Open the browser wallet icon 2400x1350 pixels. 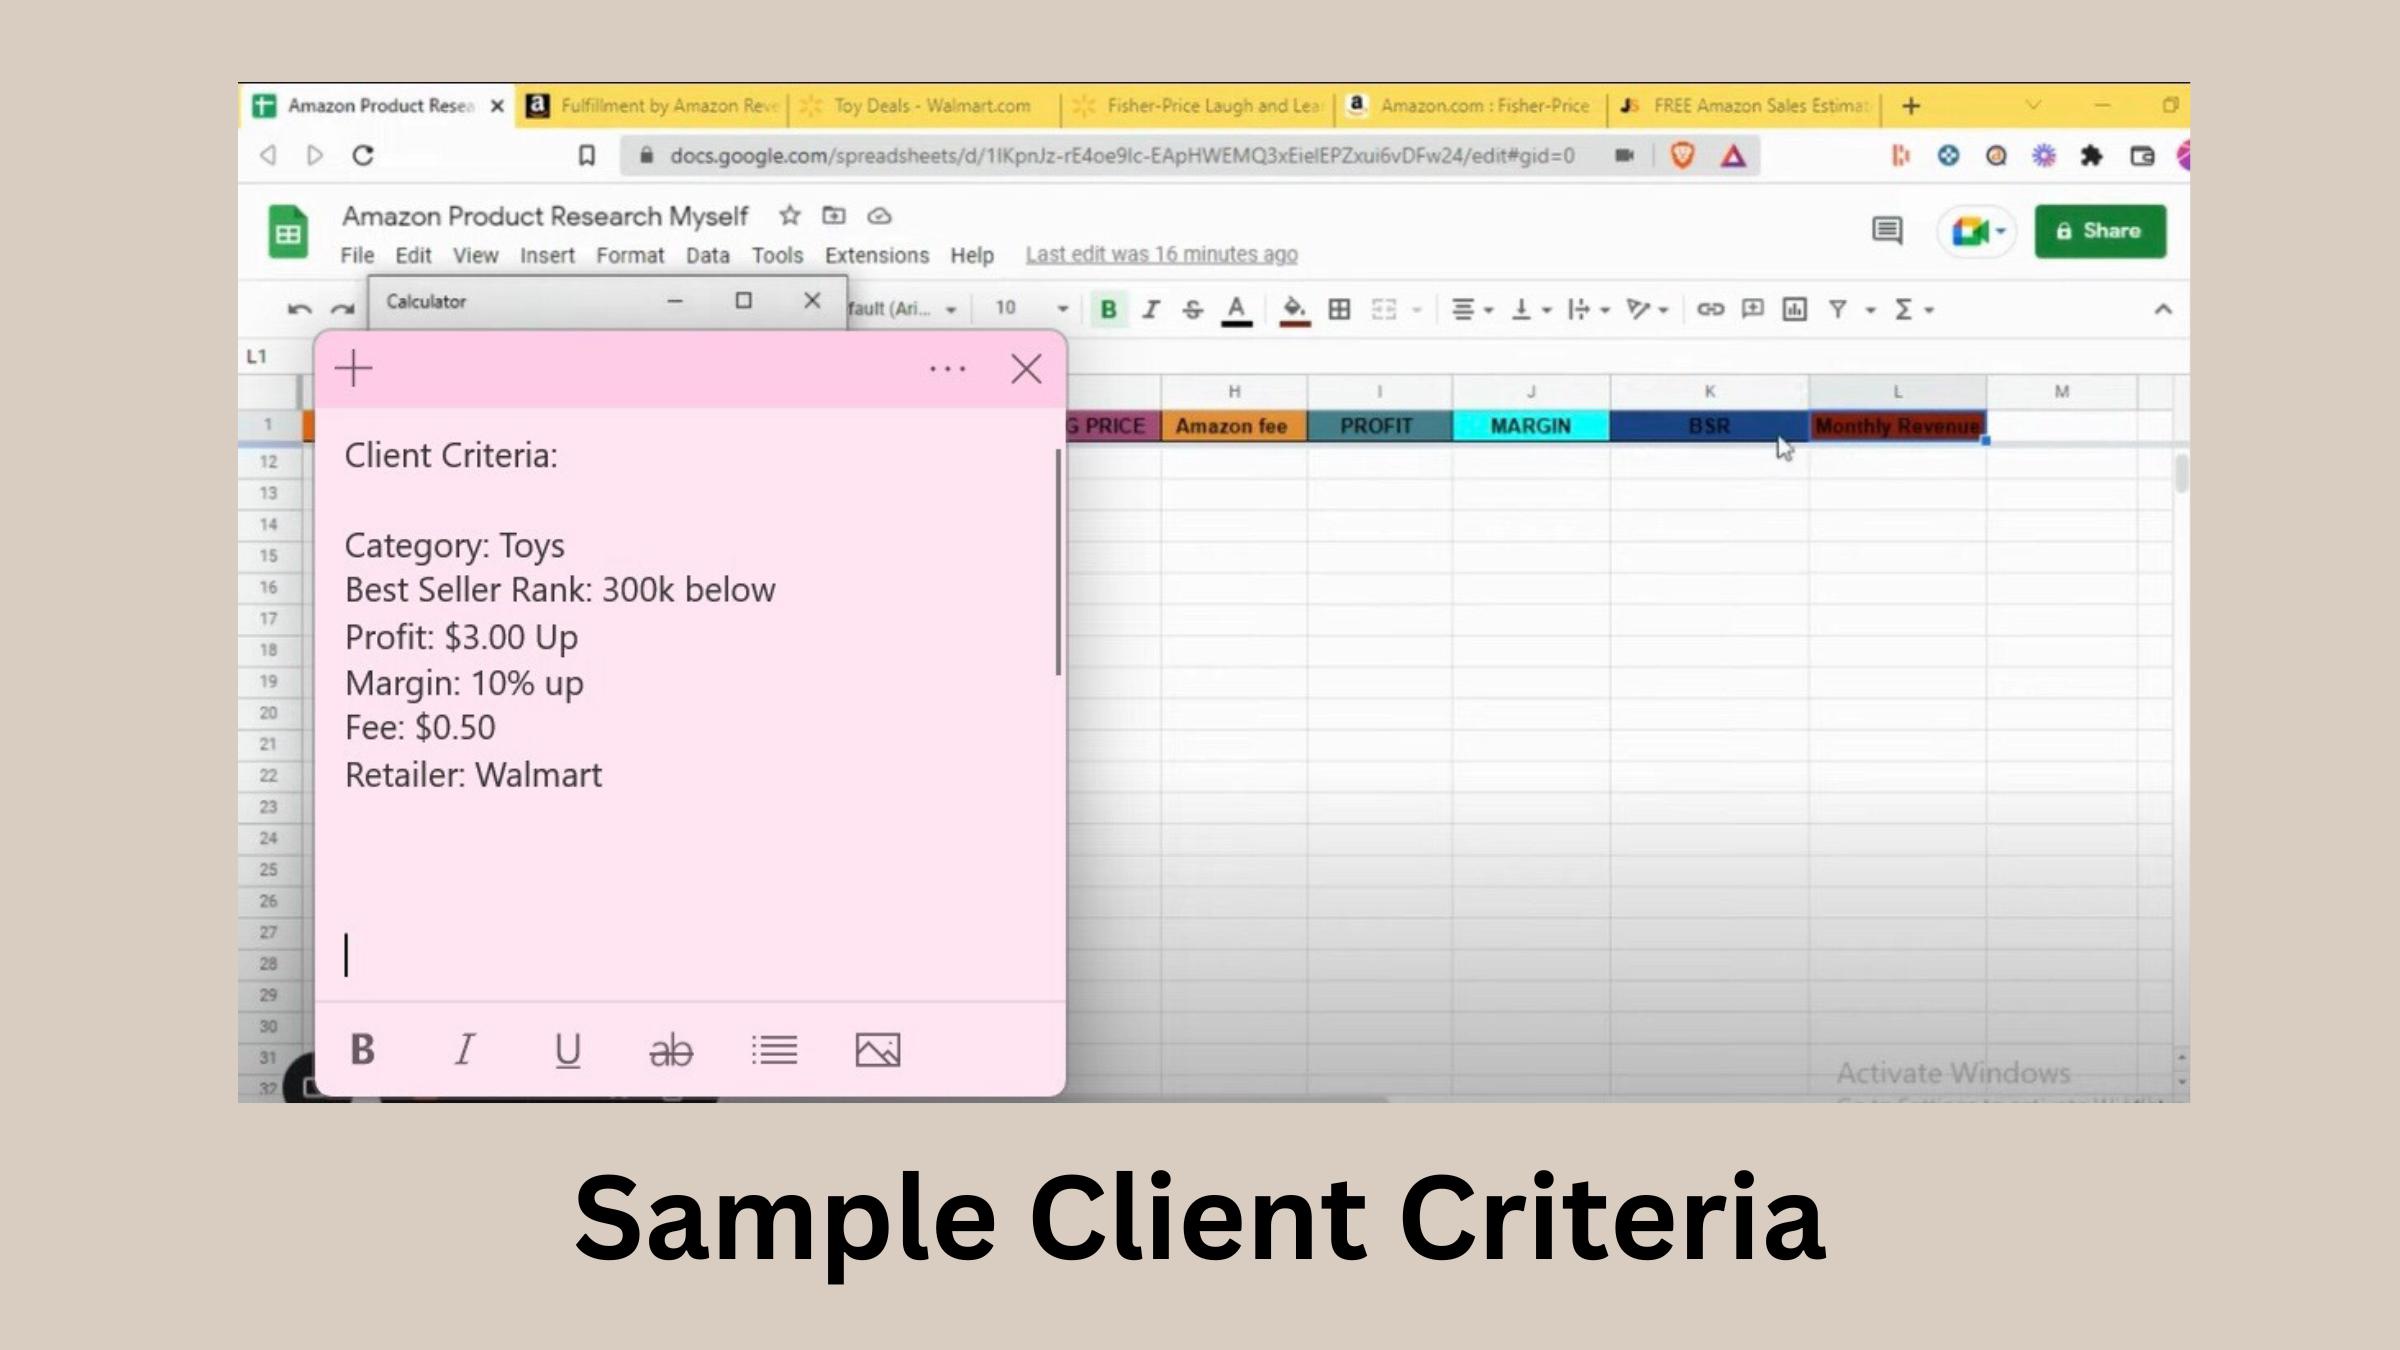click(2142, 155)
